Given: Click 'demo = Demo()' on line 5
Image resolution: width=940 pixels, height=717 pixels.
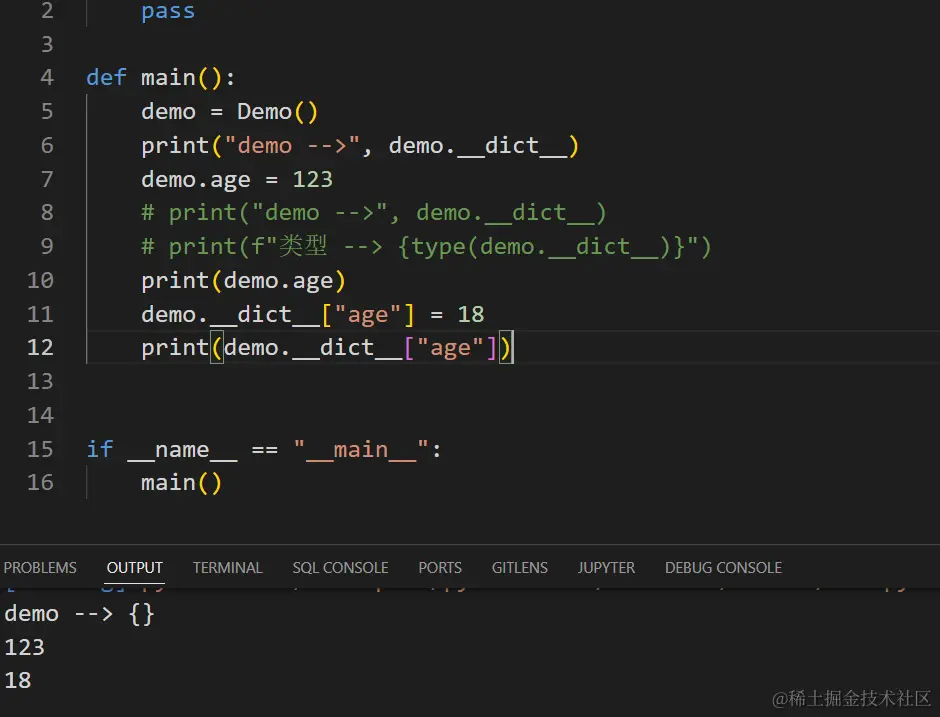Looking at the screenshot, I should (229, 112).
